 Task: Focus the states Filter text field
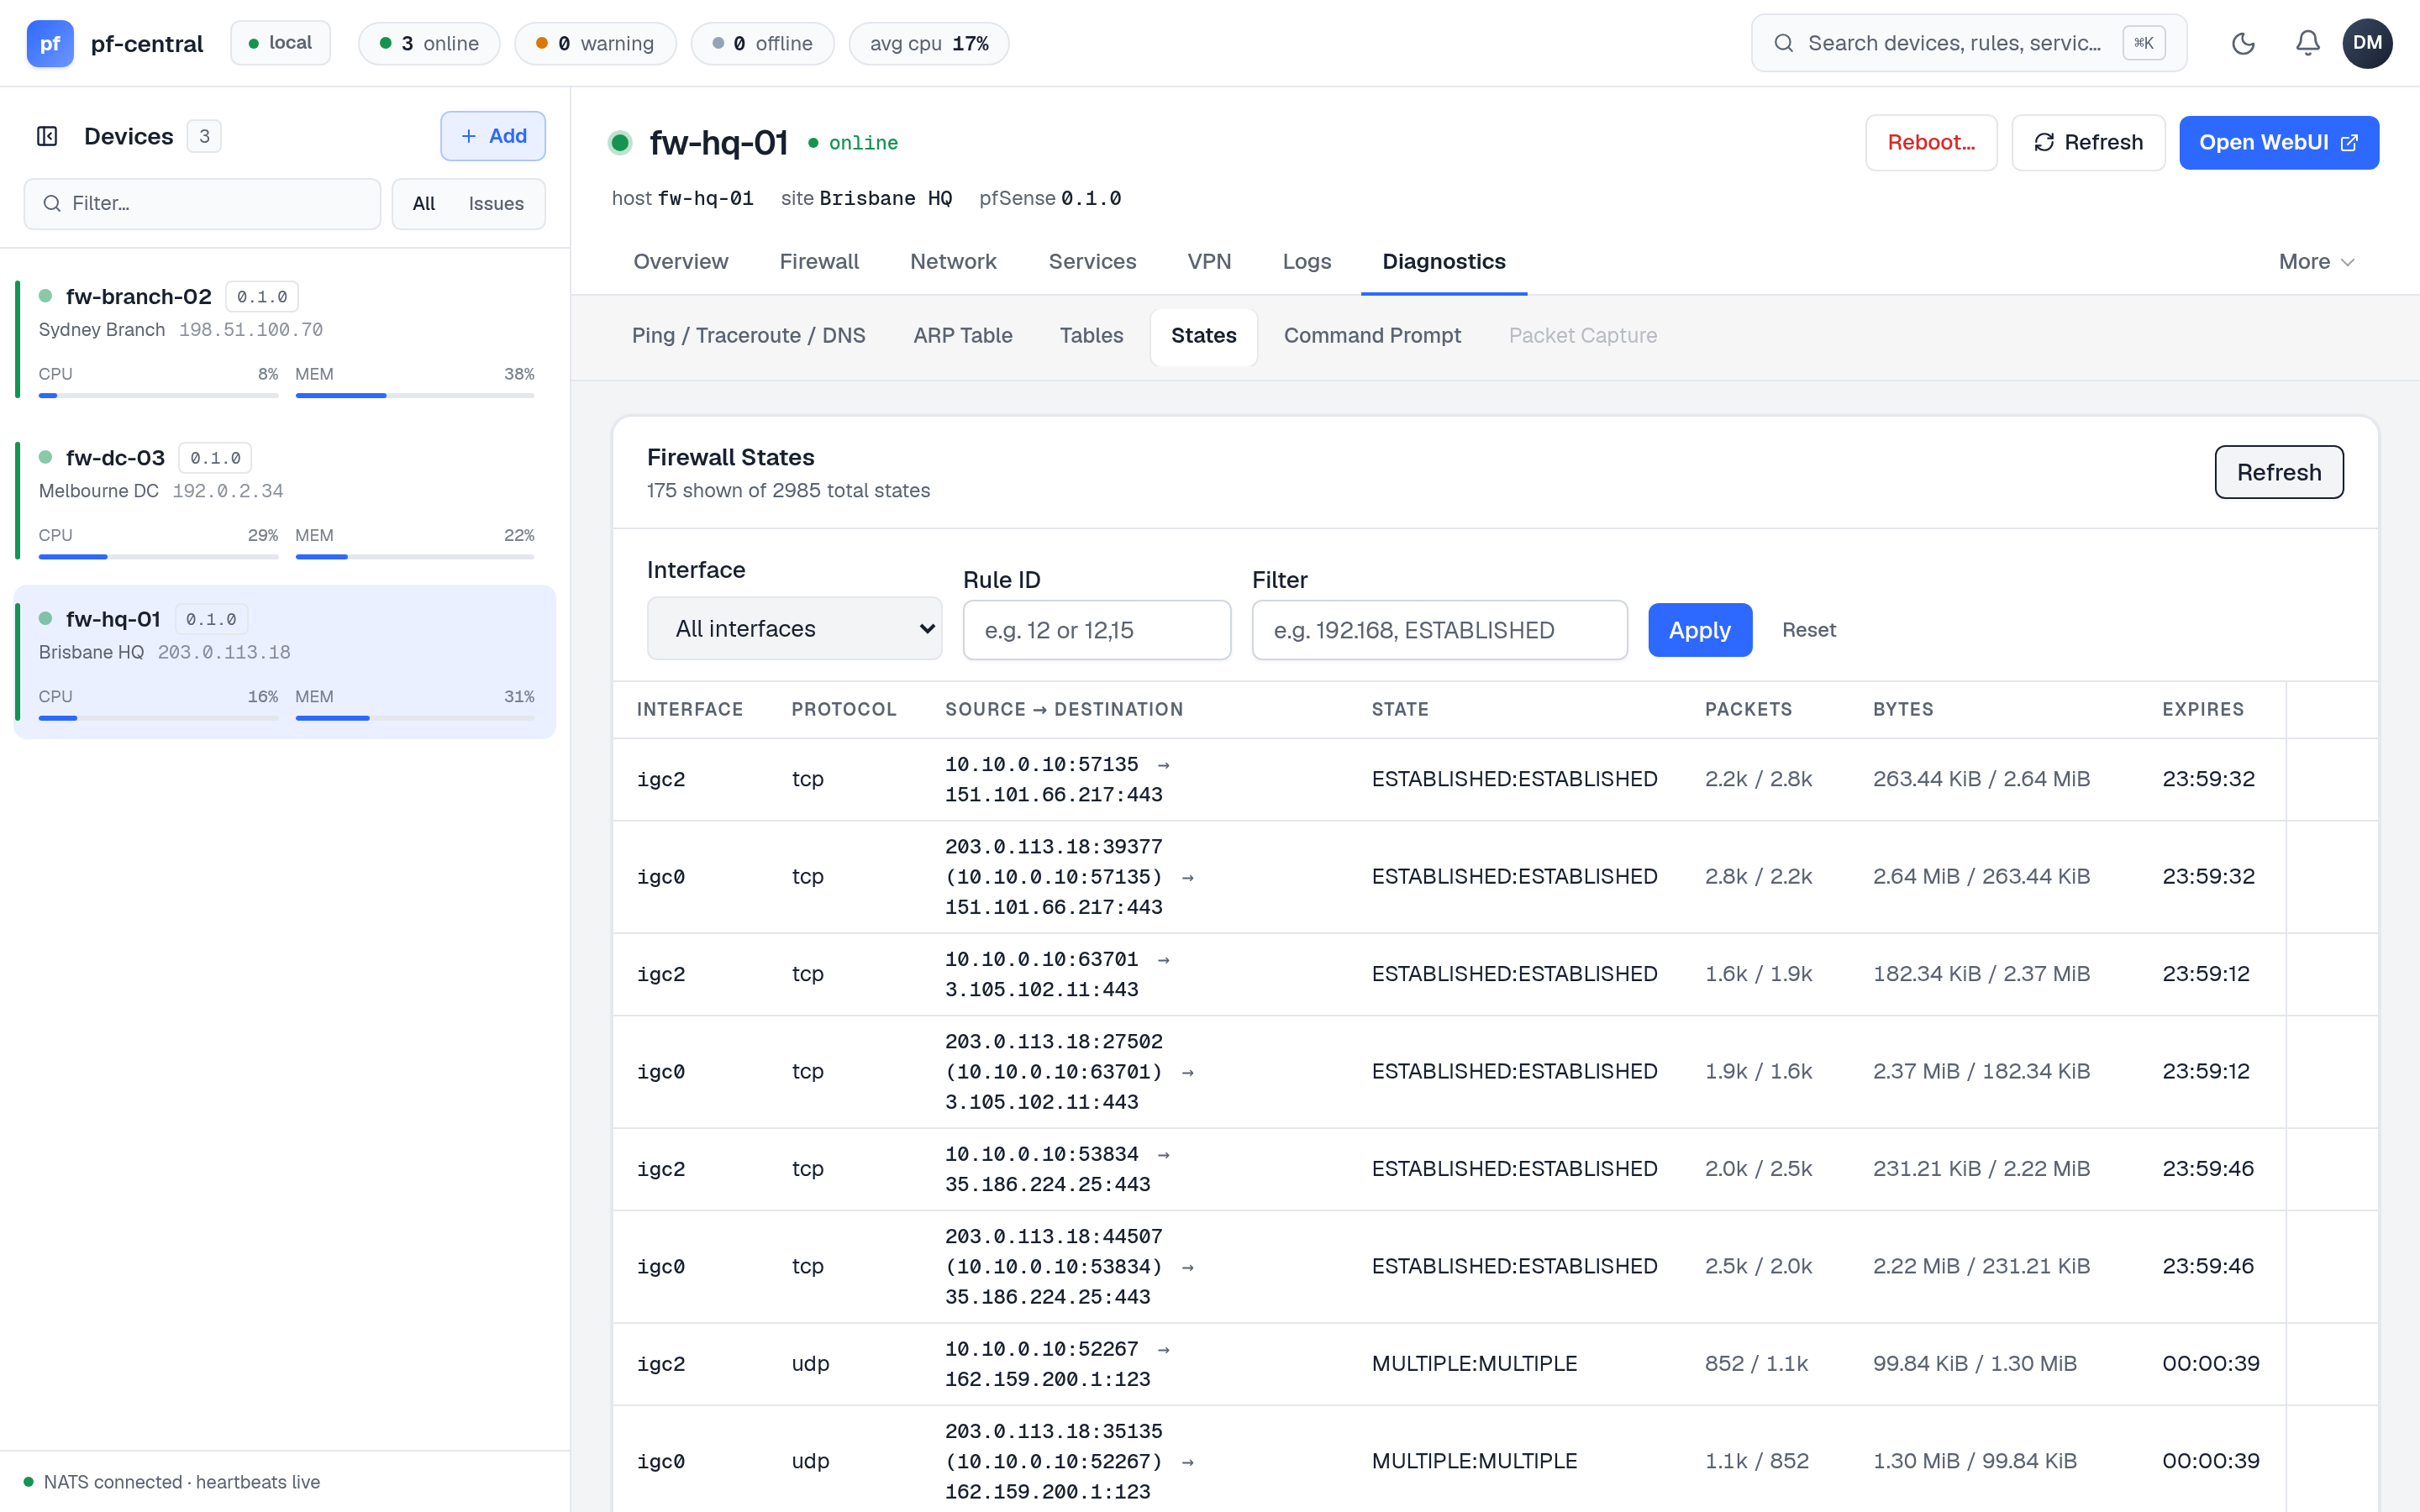pos(1439,630)
